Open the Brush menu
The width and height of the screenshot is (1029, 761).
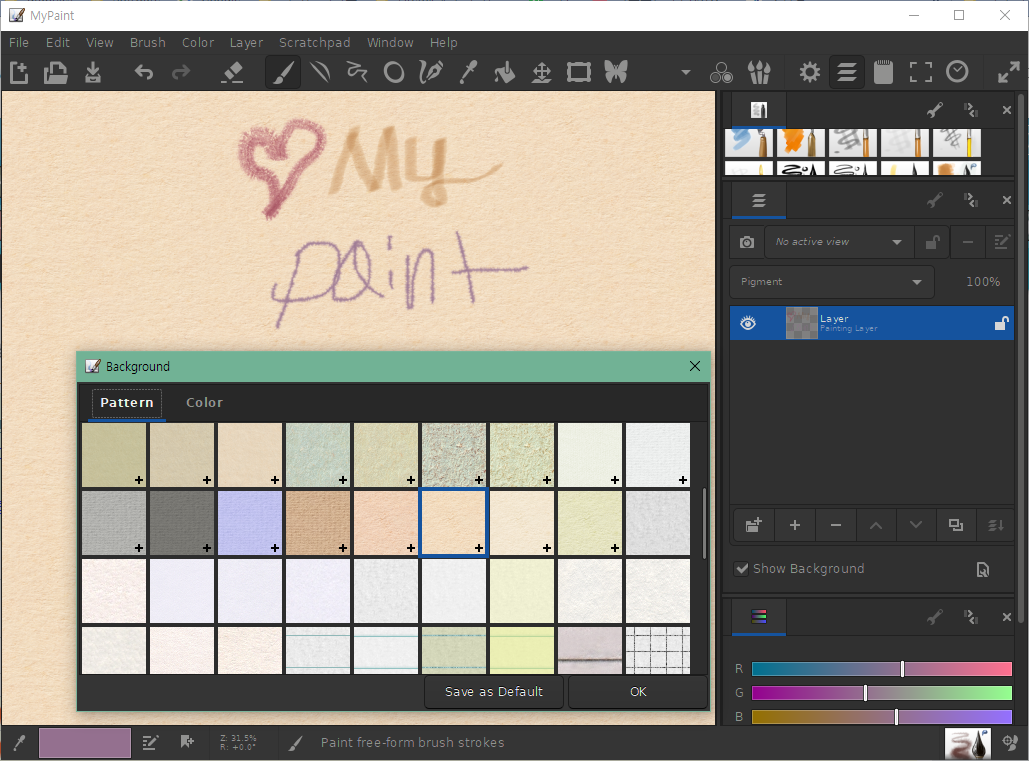[148, 43]
